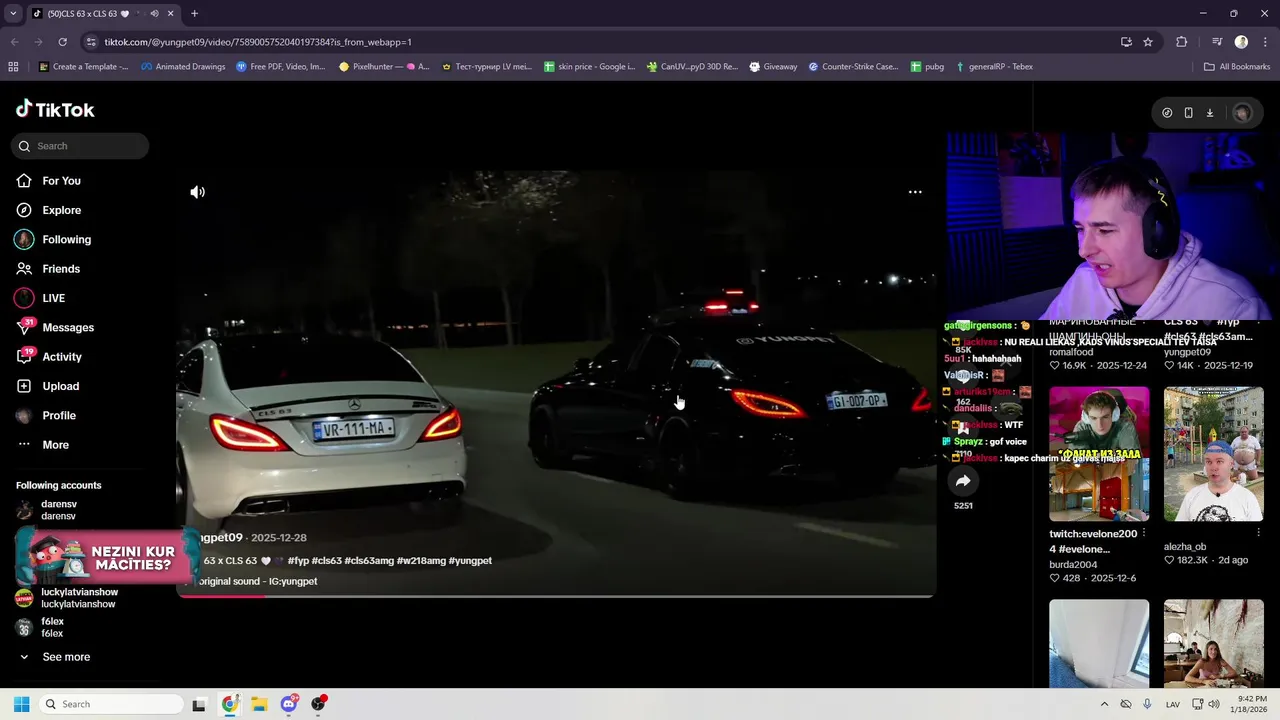Open darensv following account
The image size is (1280, 720).
pos(47,510)
